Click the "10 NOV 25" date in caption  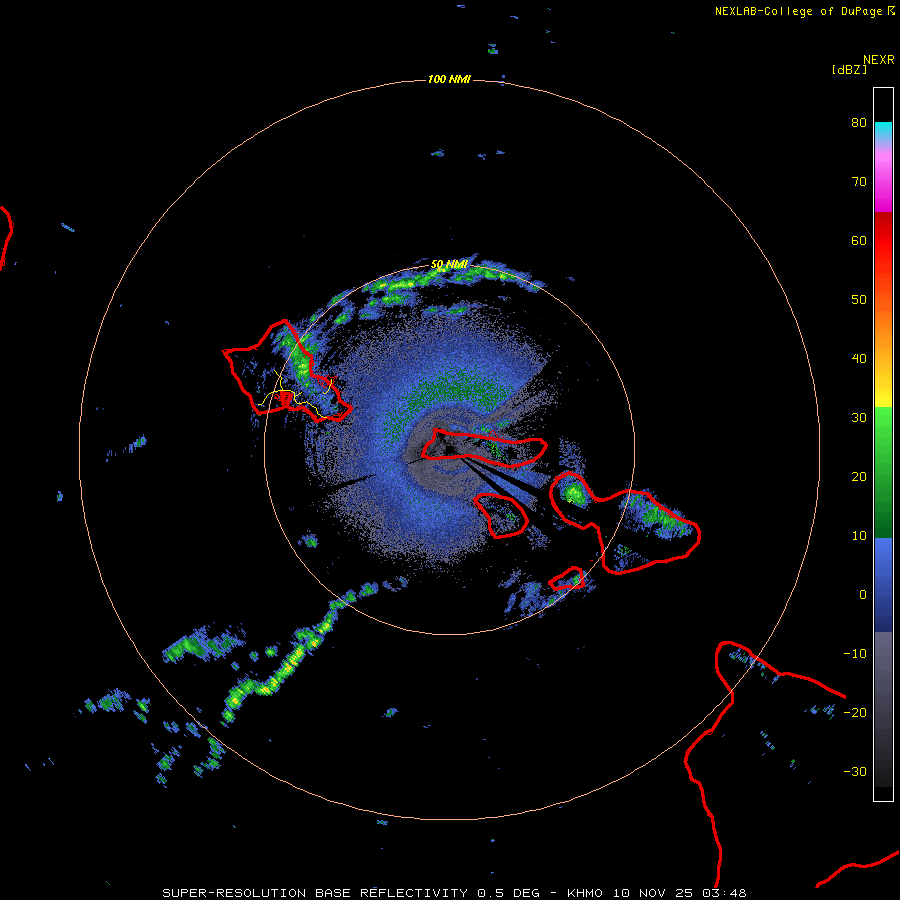[x=654, y=893]
